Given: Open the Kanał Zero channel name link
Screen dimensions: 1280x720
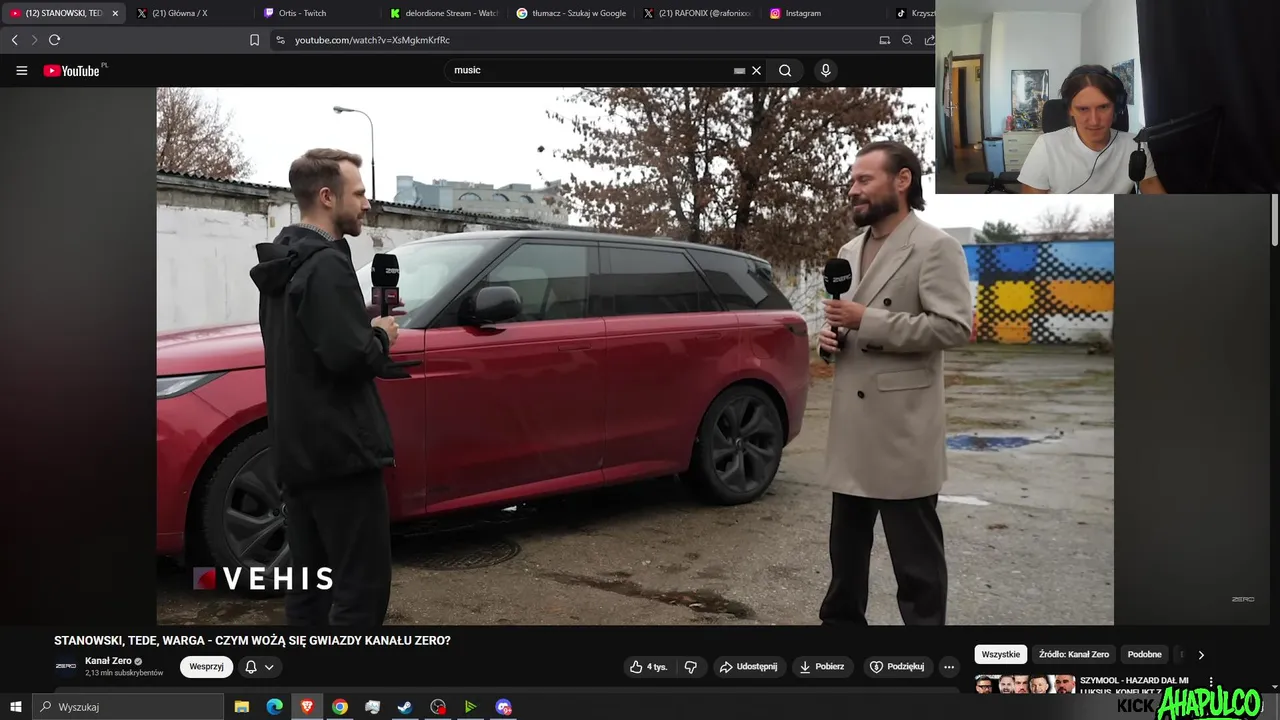Looking at the screenshot, I should pyautogui.click(x=108, y=661).
